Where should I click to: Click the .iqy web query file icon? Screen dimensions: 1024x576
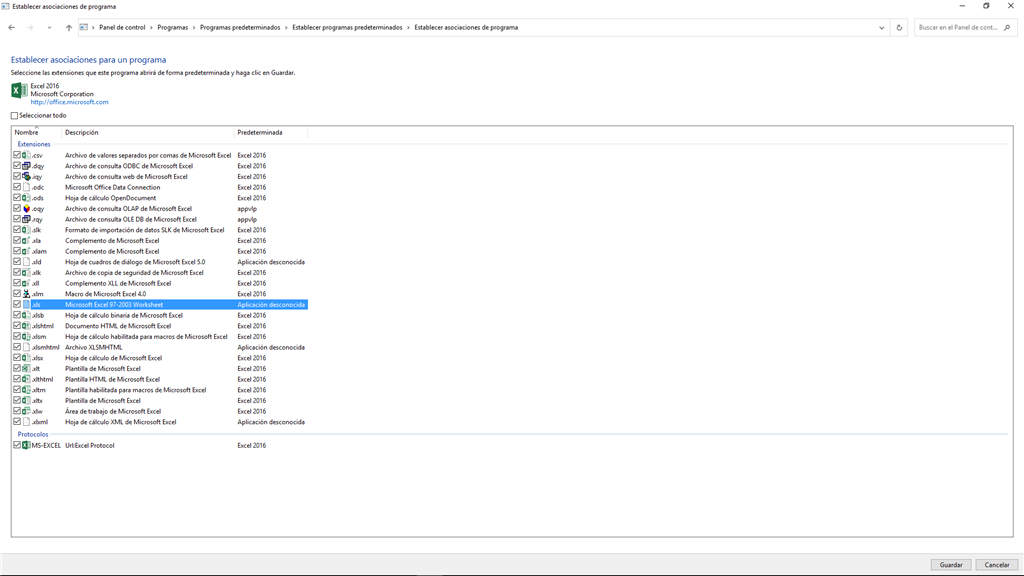26,176
